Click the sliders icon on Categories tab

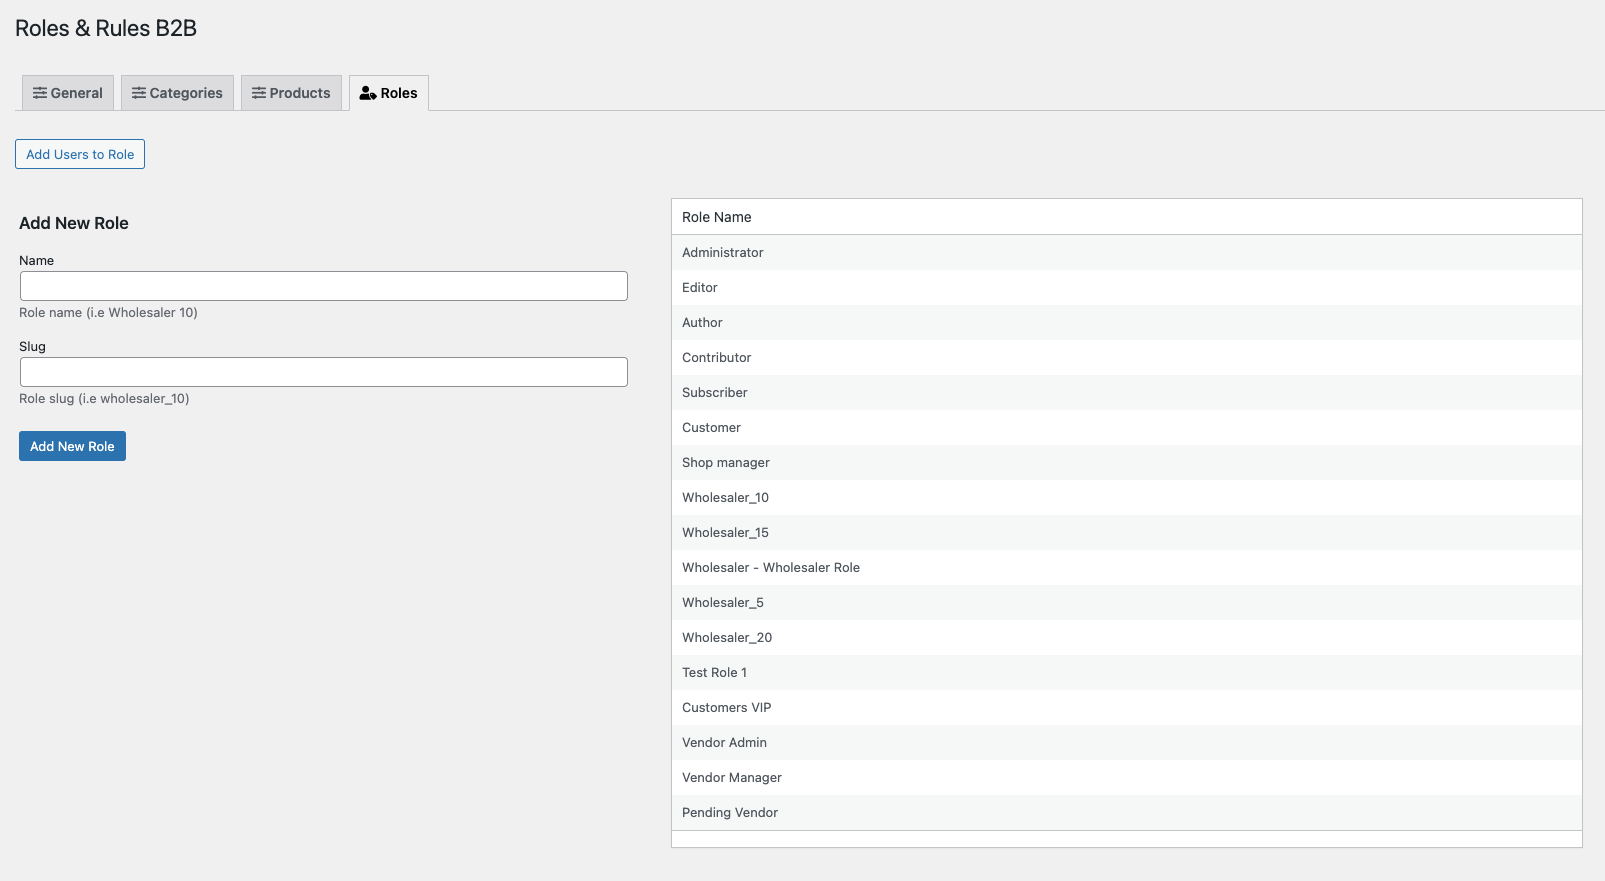(x=139, y=93)
